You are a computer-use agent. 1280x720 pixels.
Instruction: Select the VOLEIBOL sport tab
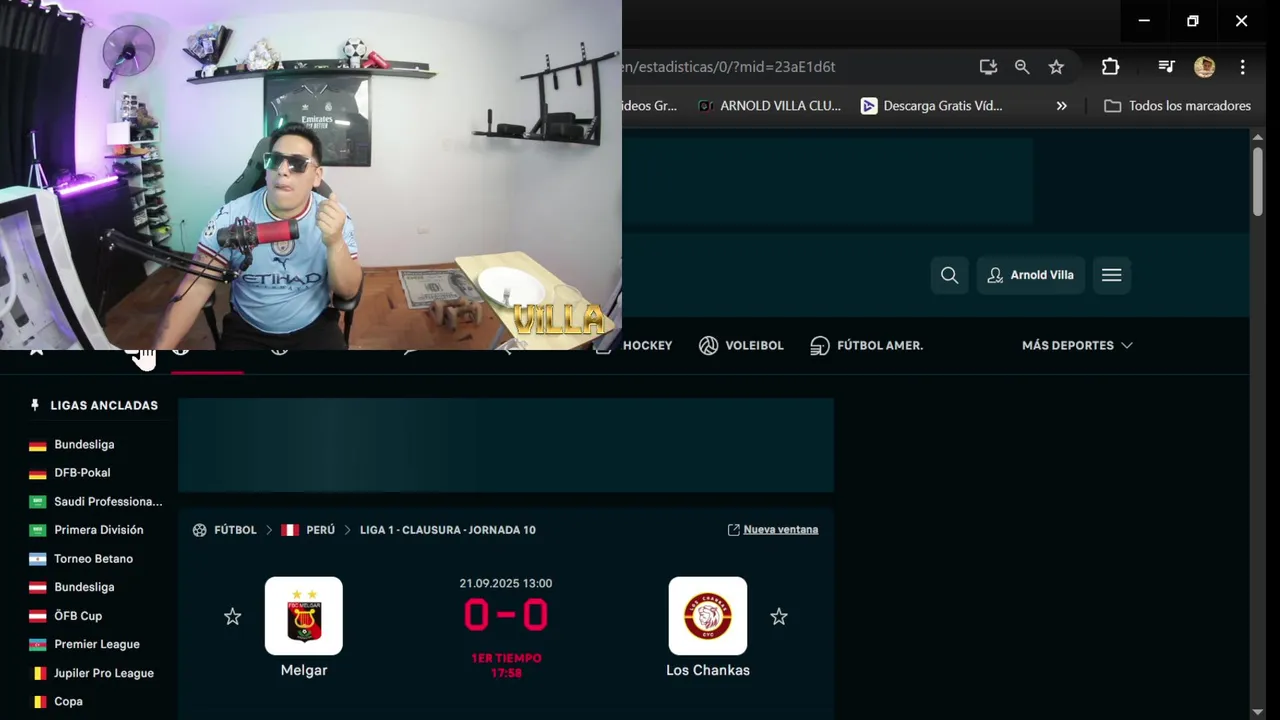click(x=741, y=345)
